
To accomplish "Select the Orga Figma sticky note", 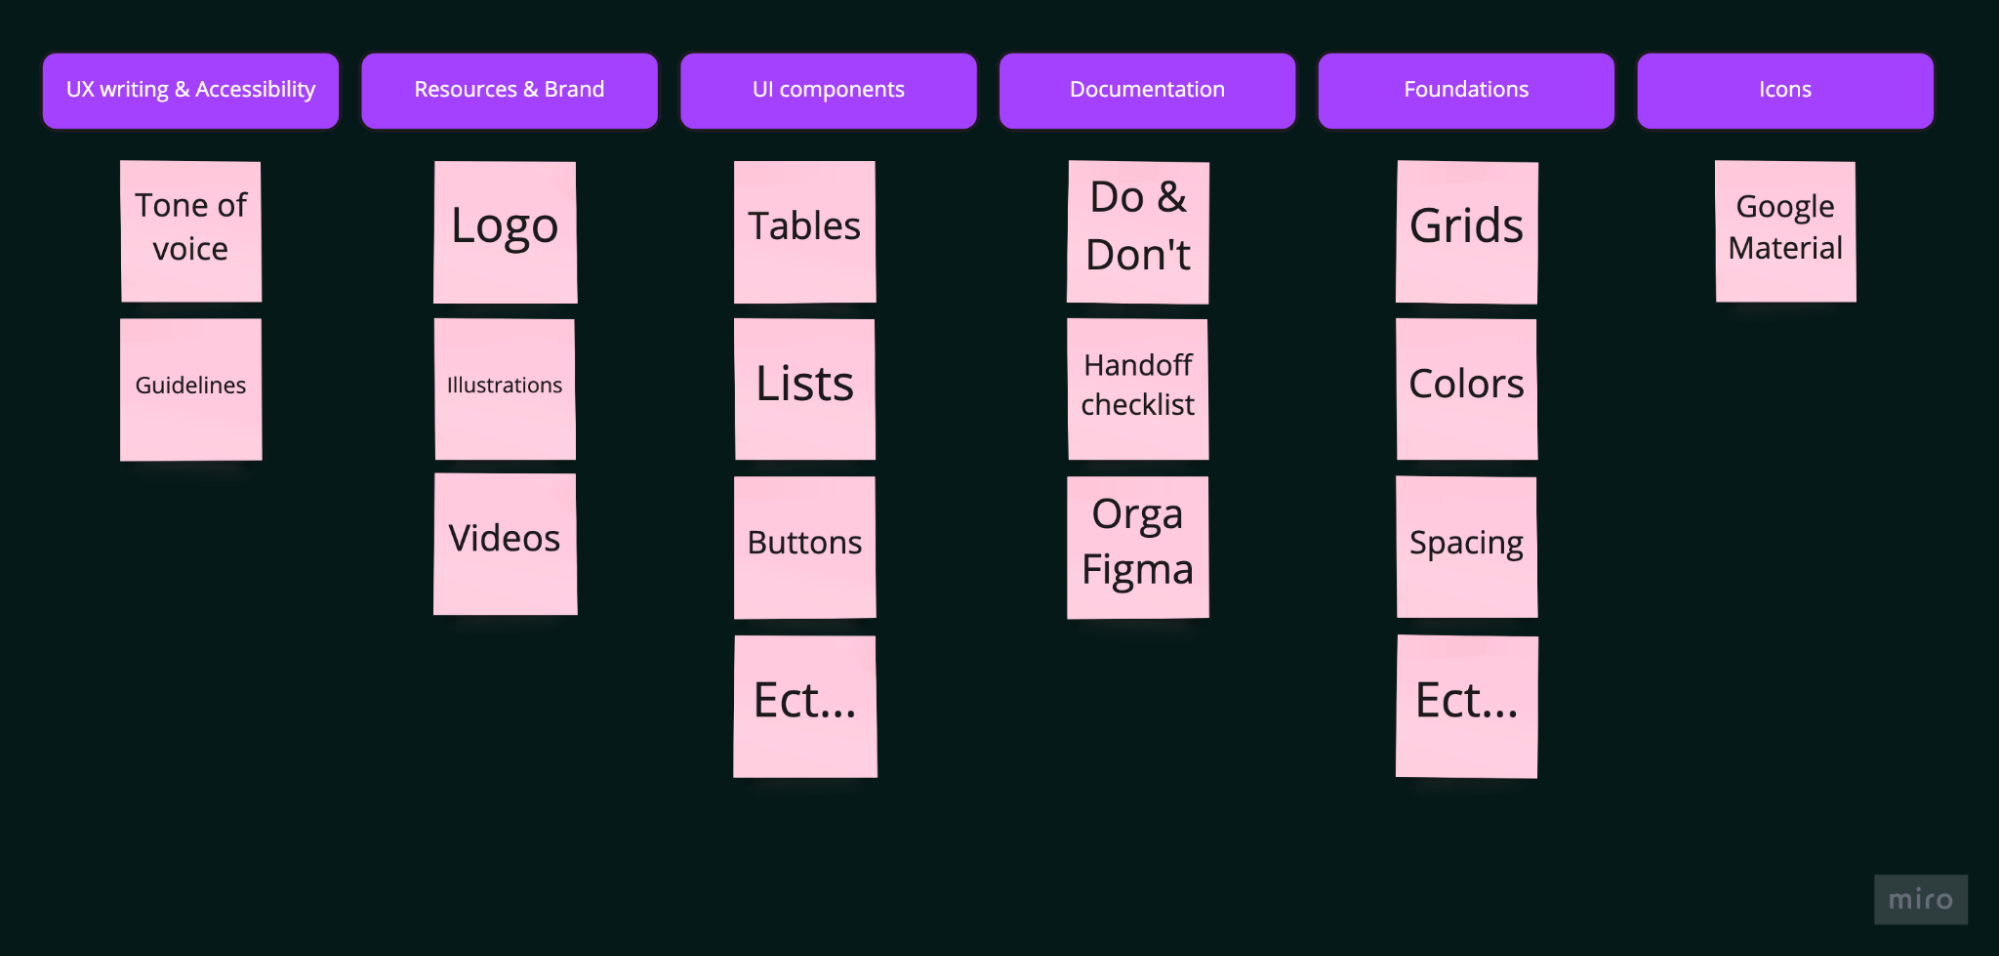I will (x=1138, y=546).
